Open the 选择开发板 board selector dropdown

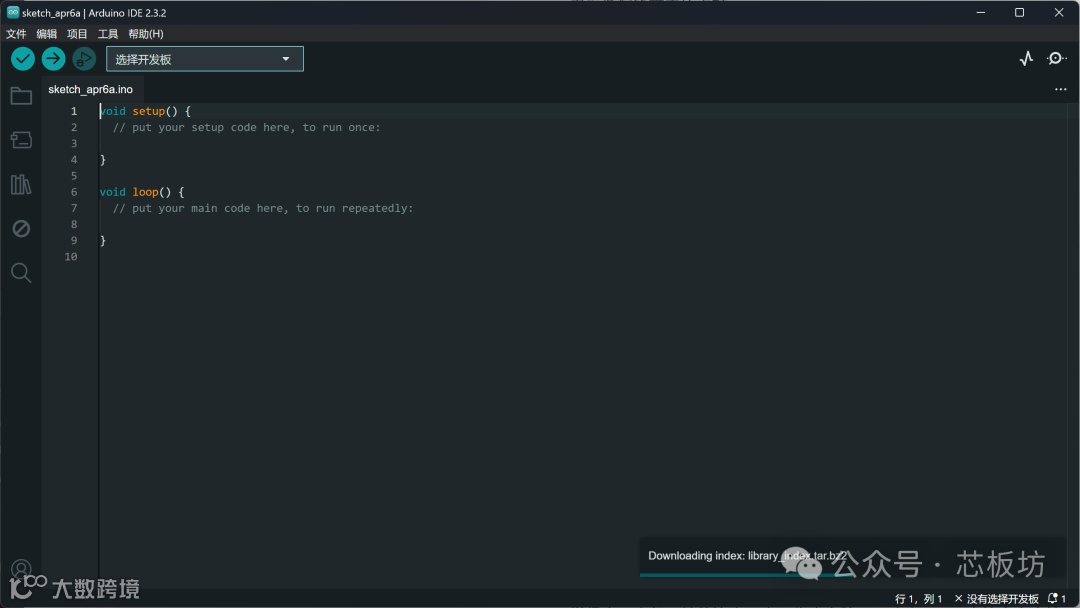coord(205,59)
